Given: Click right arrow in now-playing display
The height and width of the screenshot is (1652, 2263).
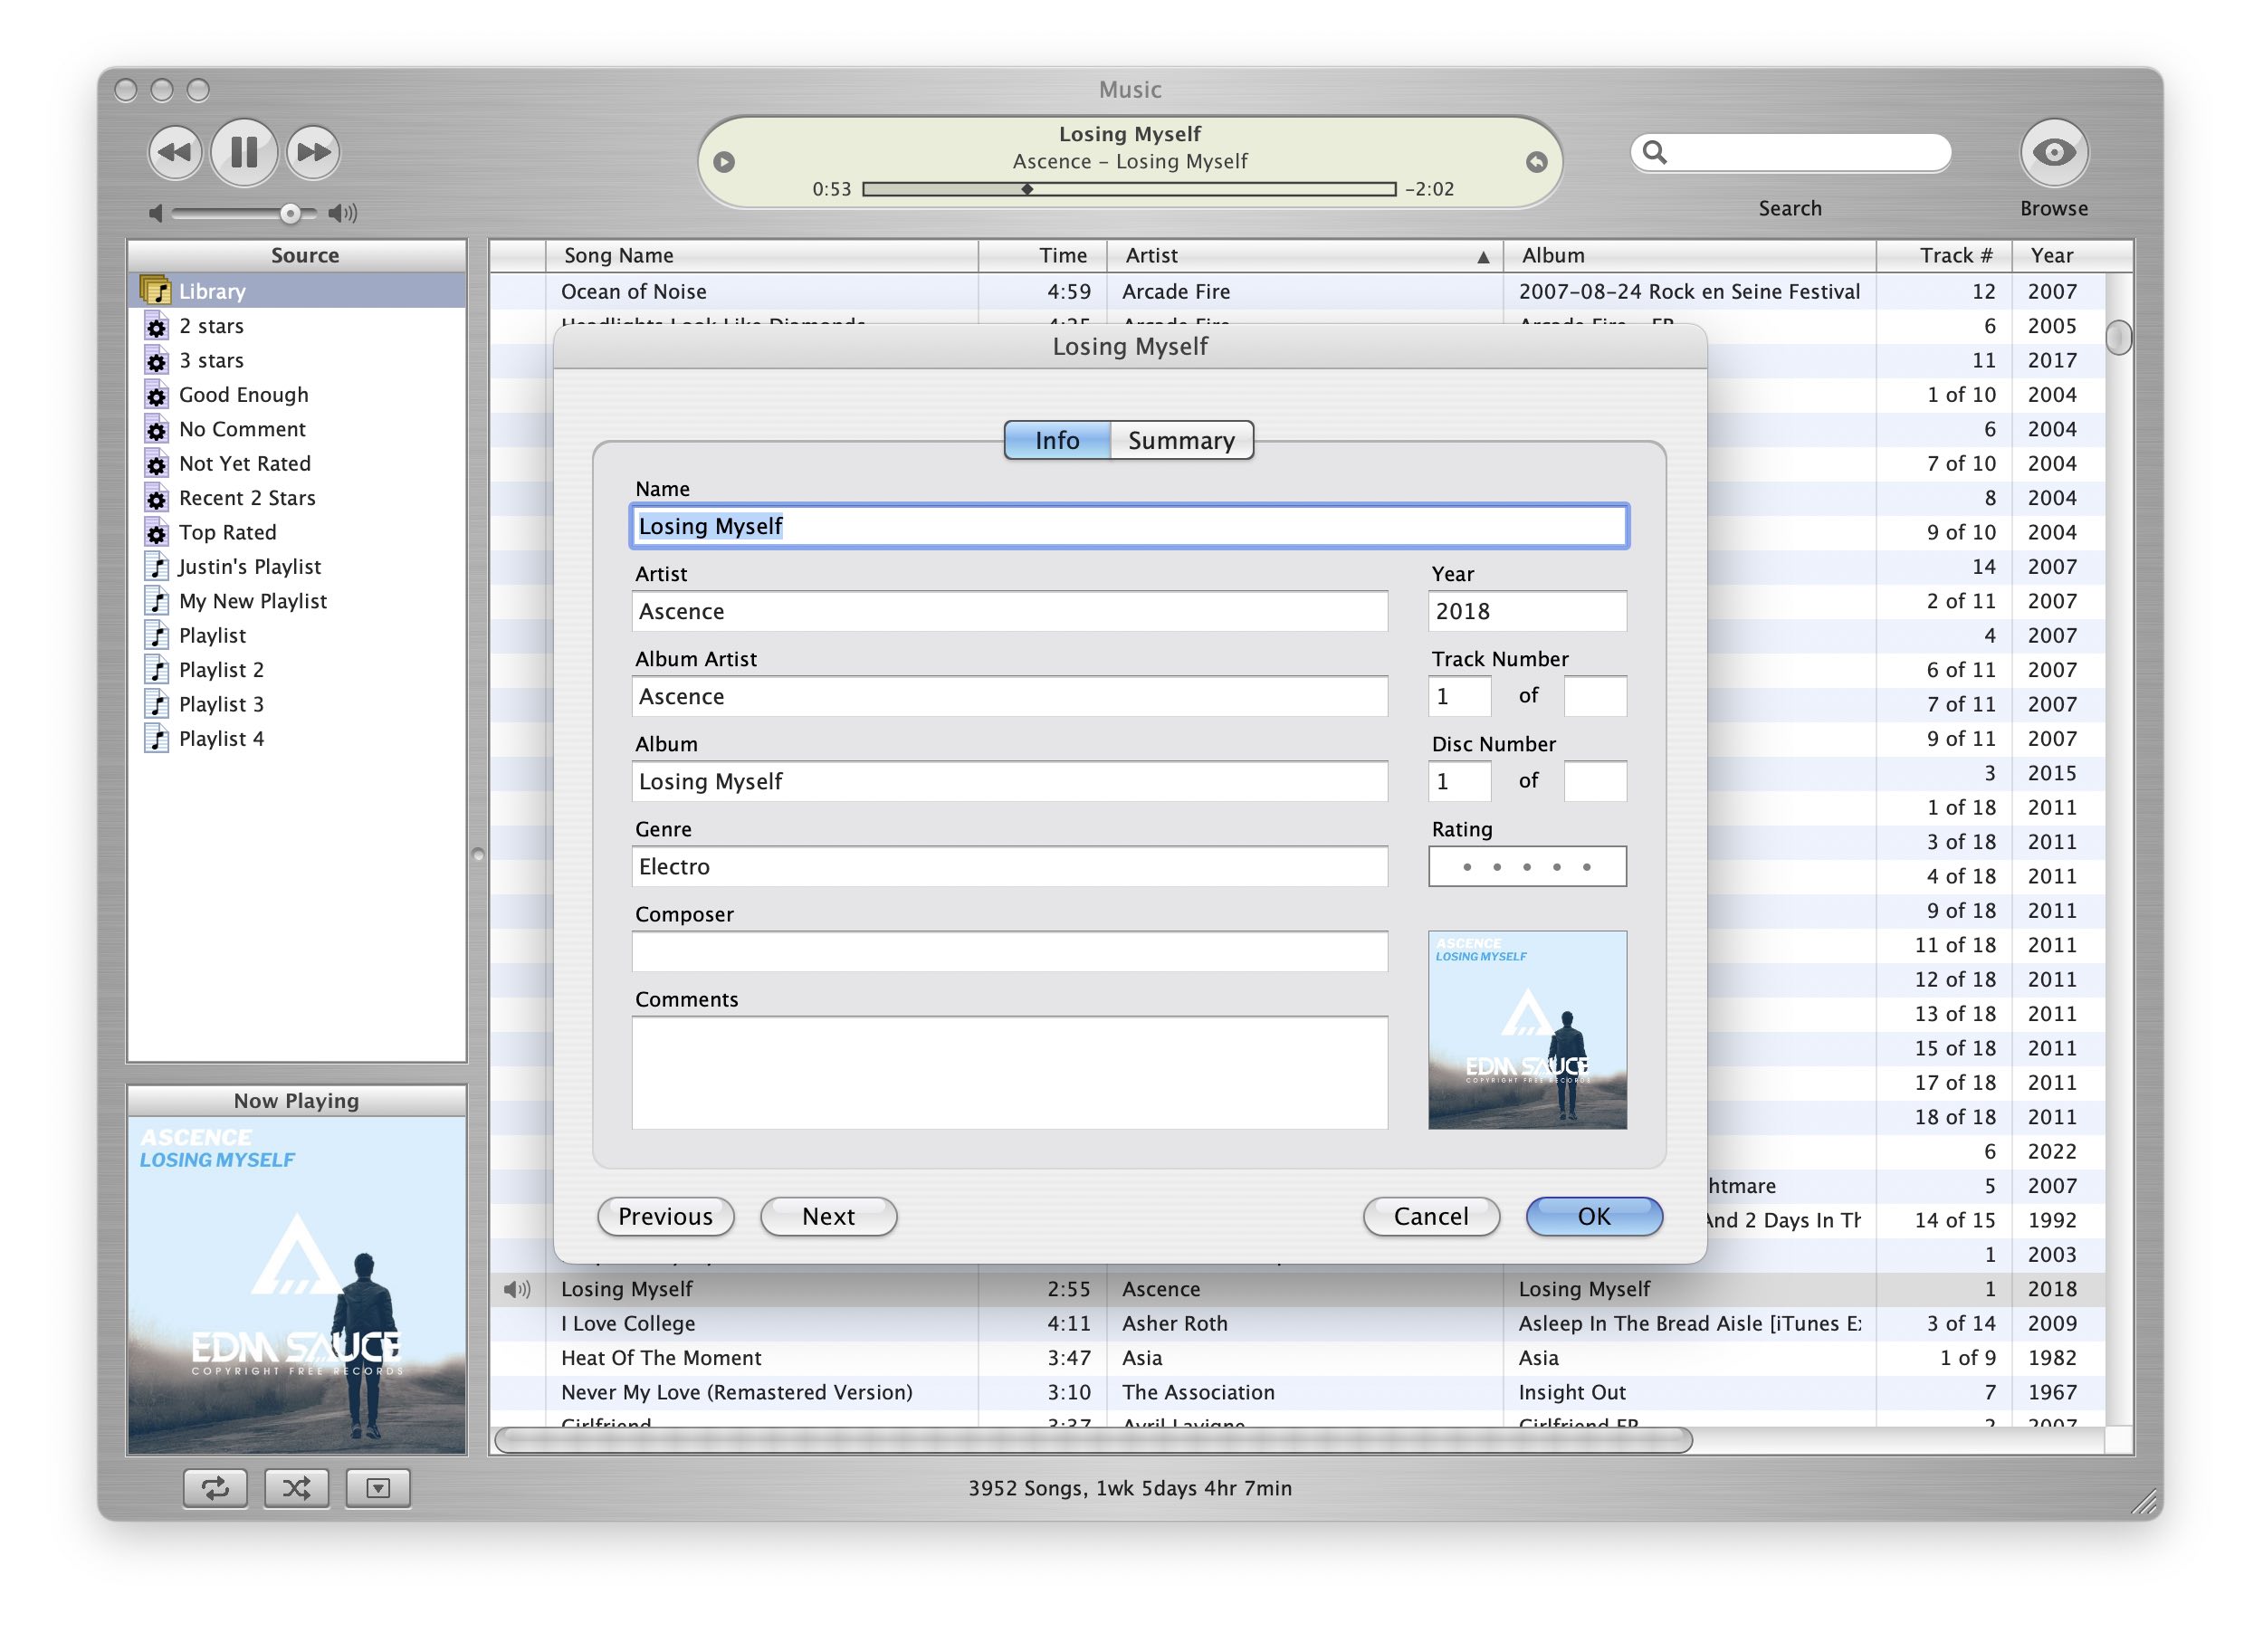Looking at the screenshot, I should 1536,162.
